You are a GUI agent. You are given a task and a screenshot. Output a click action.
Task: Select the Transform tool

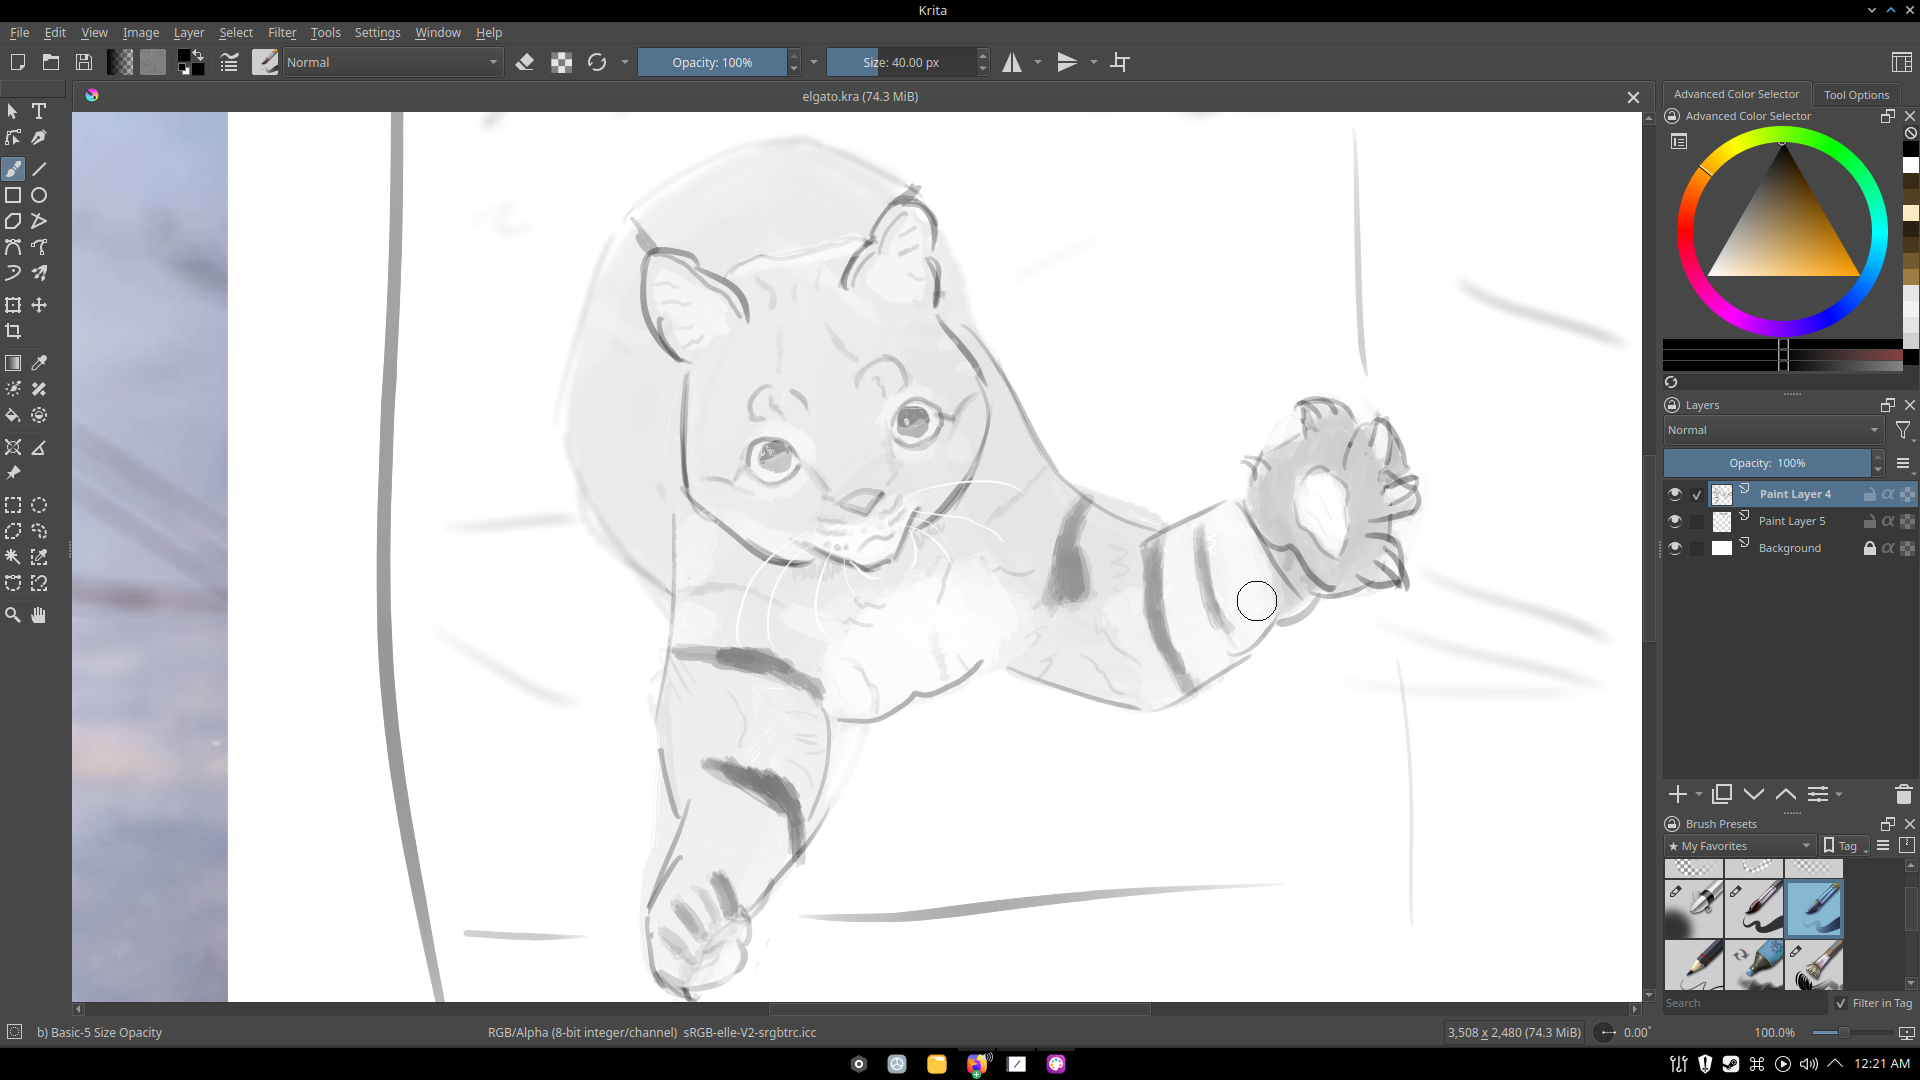click(13, 305)
